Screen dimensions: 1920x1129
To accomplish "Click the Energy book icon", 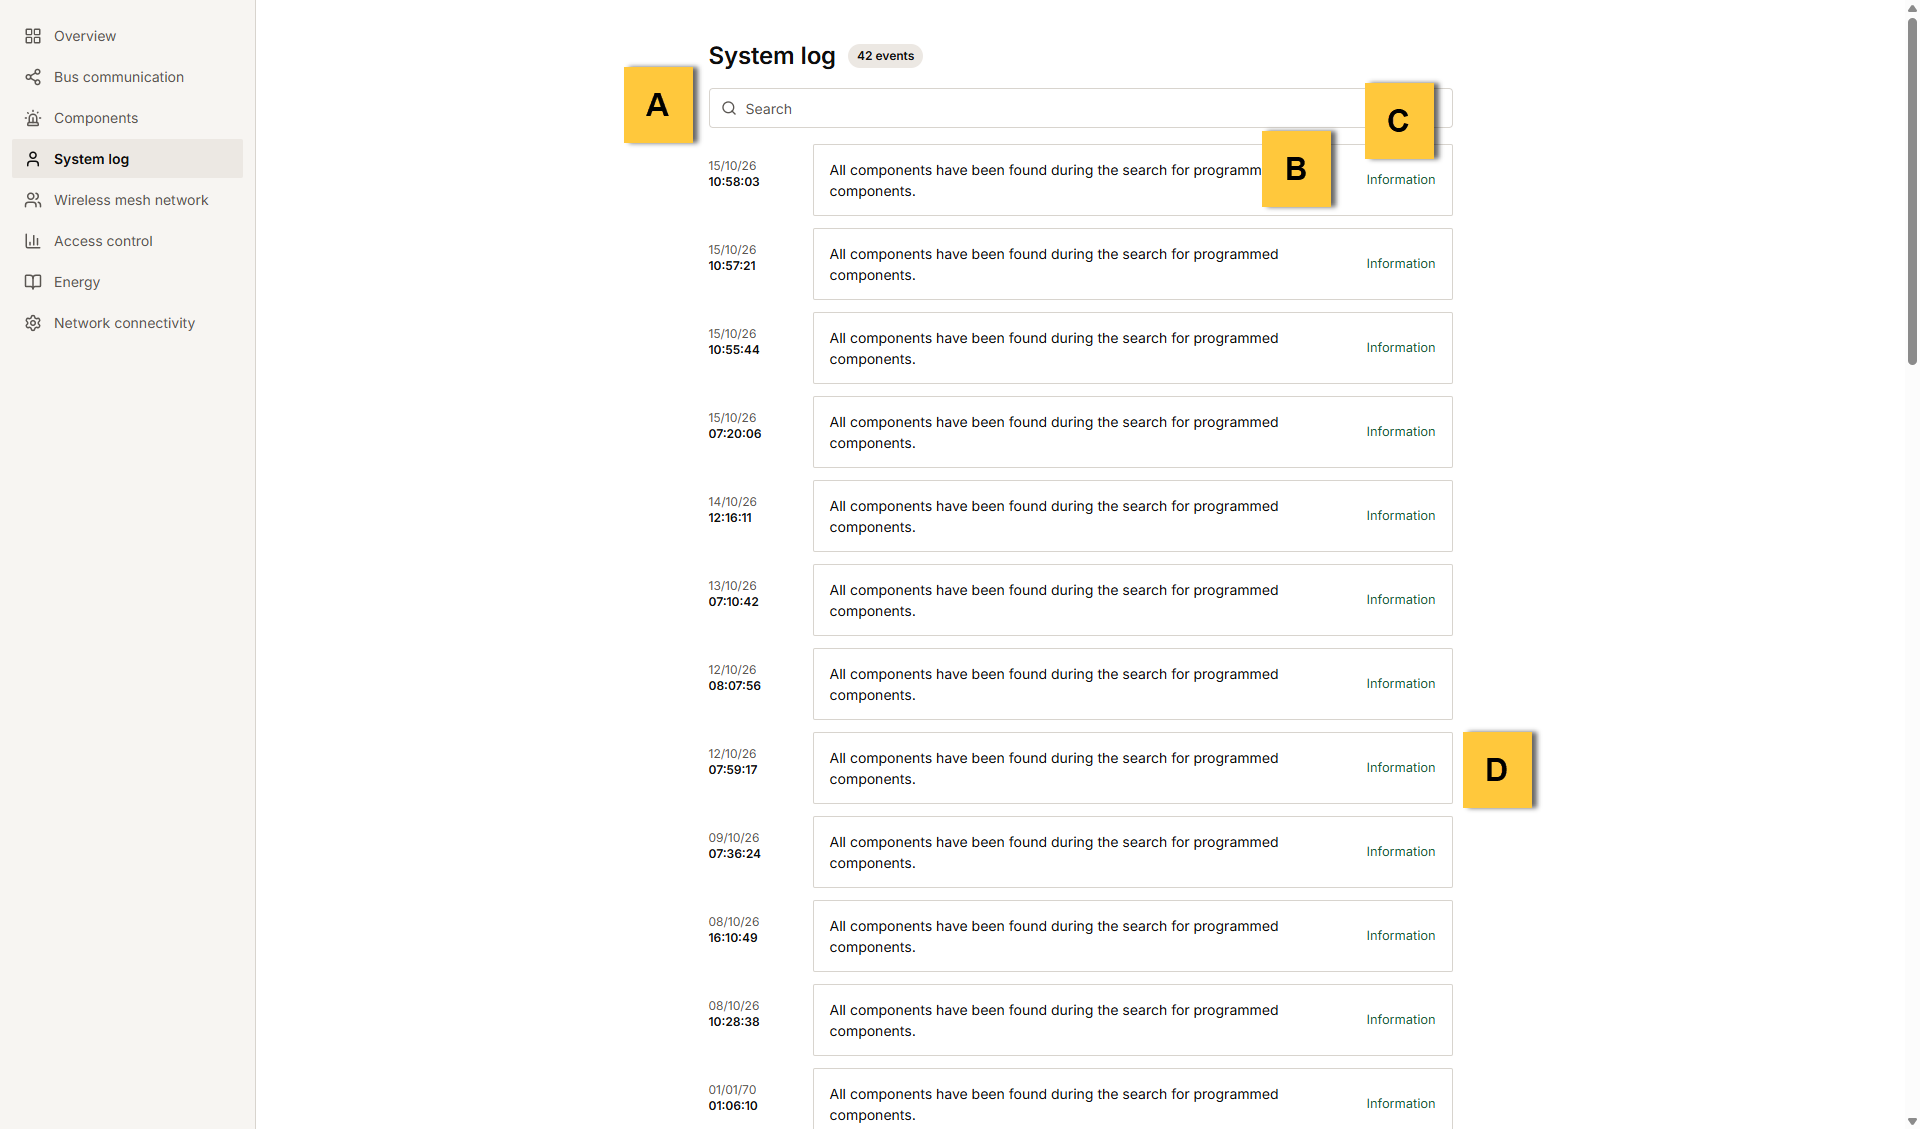I will pos(33,282).
